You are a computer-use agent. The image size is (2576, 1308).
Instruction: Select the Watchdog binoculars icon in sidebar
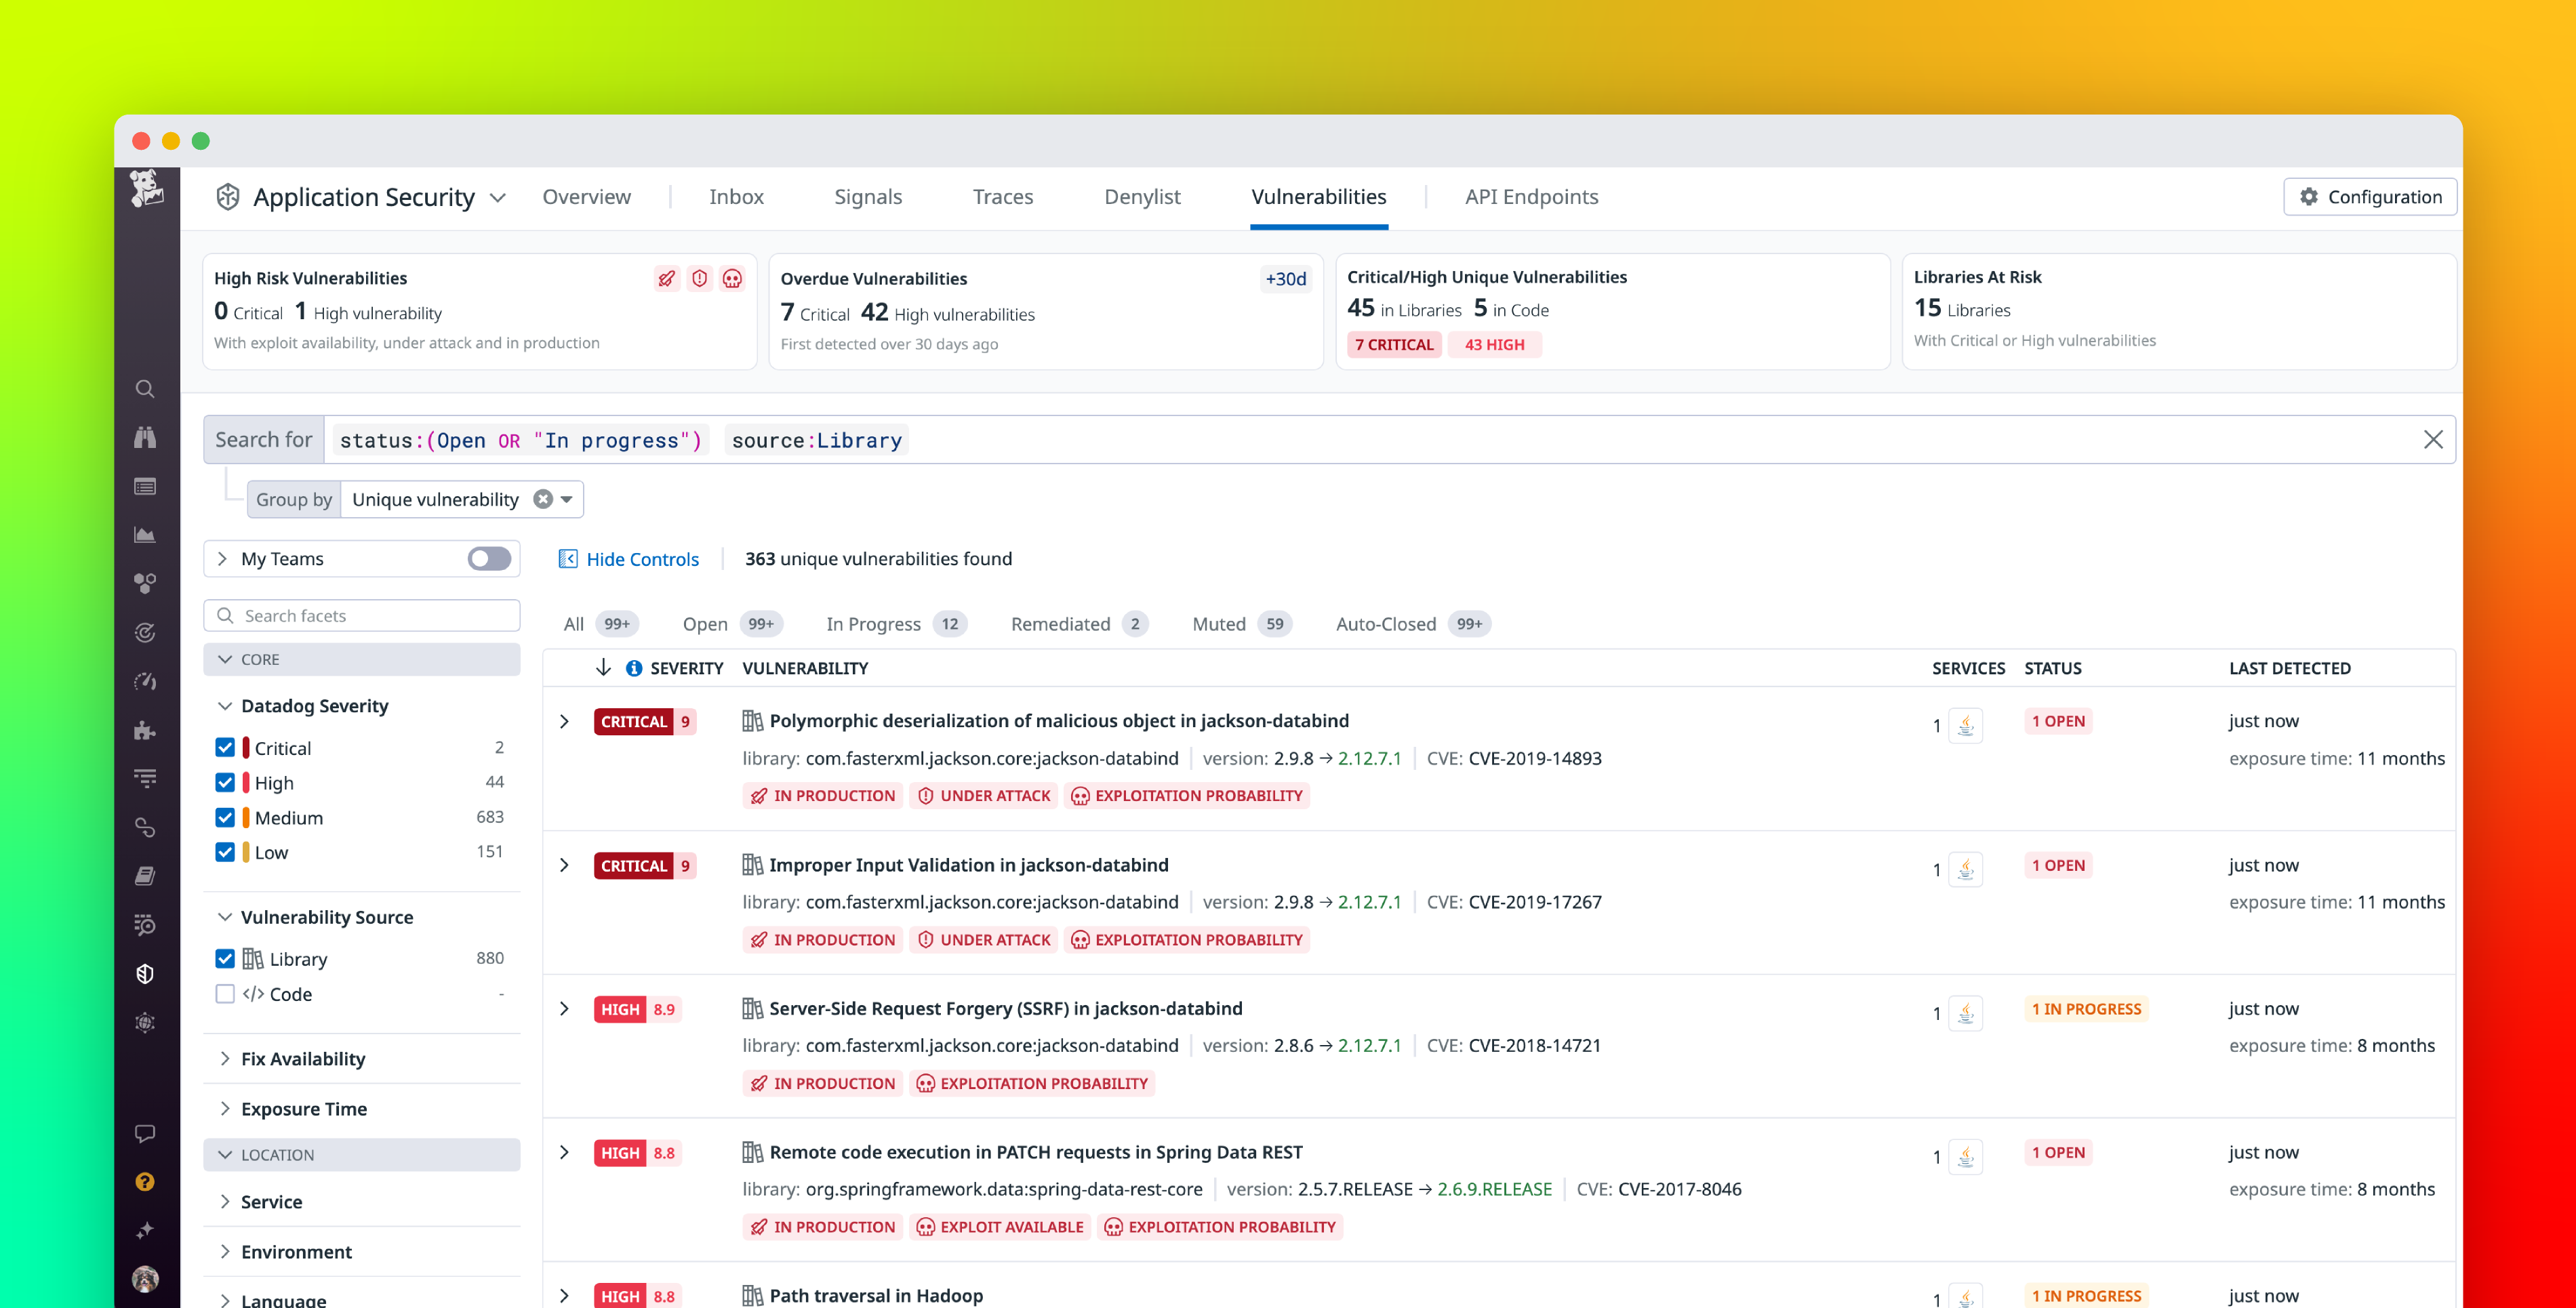pyautogui.click(x=146, y=438)
